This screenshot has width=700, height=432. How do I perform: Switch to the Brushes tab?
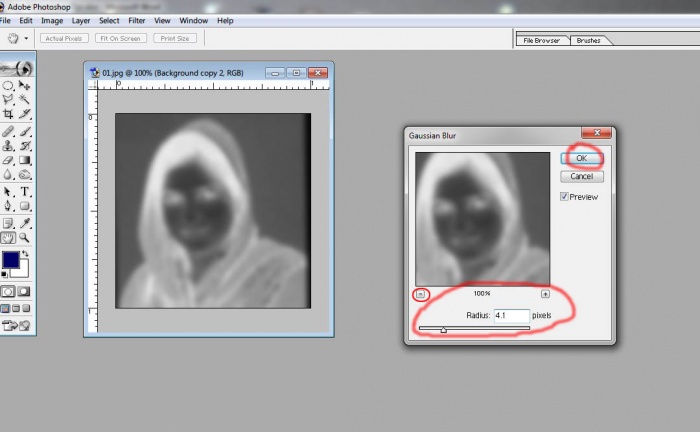click(x=588, y=41)
